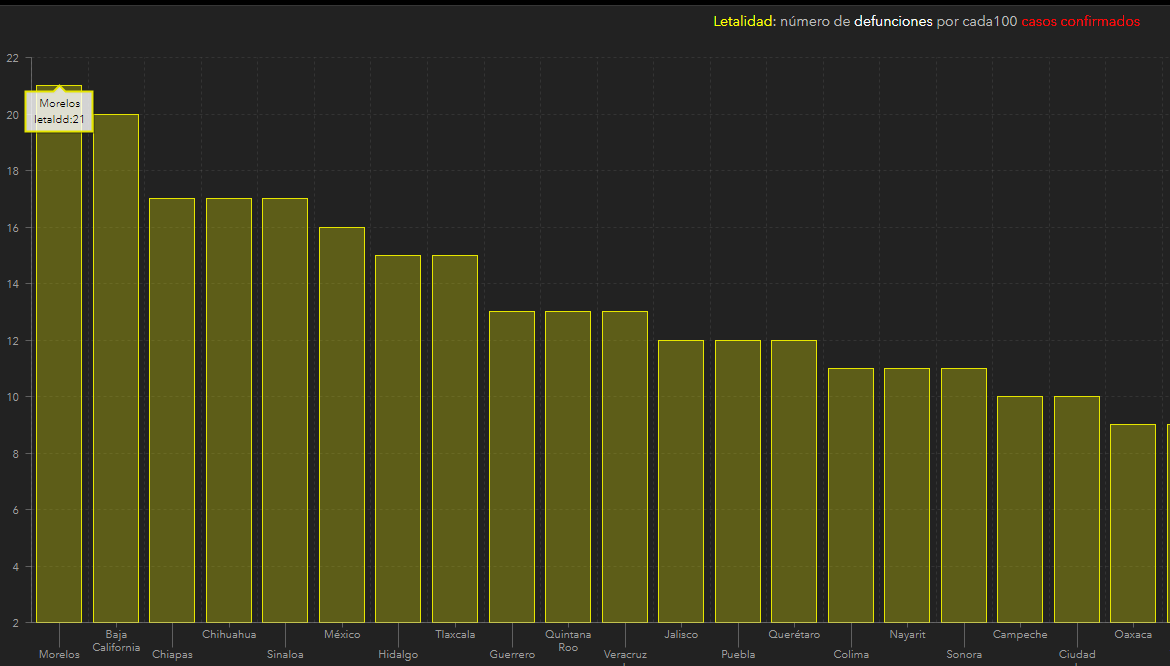Select the Querétaro bar
Screen dimensions: 1170x666
click(794, 481)
